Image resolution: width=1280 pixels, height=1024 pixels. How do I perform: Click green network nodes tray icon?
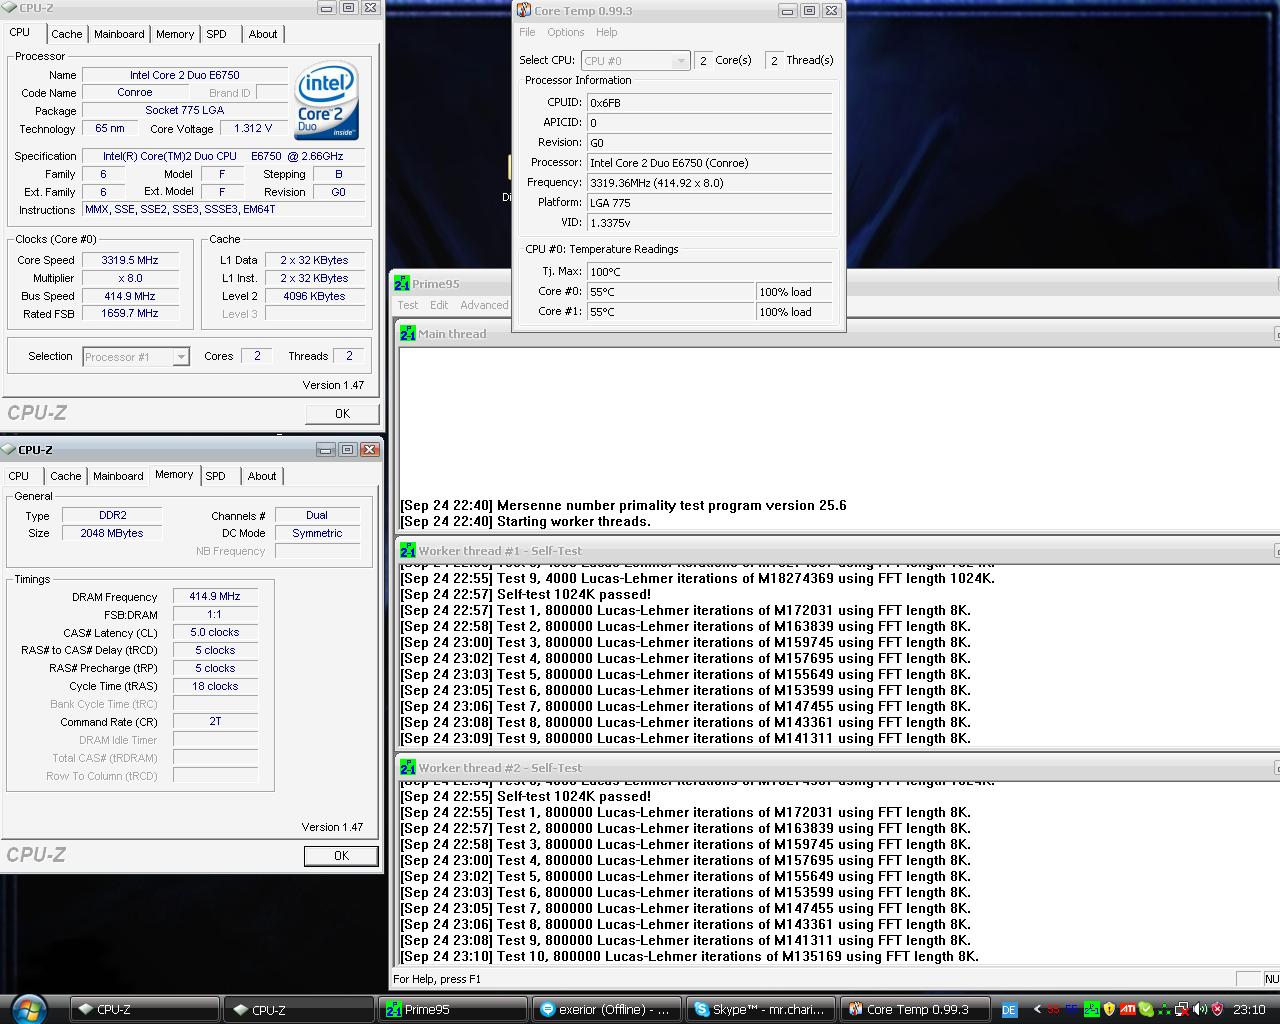point(1164,1010)
